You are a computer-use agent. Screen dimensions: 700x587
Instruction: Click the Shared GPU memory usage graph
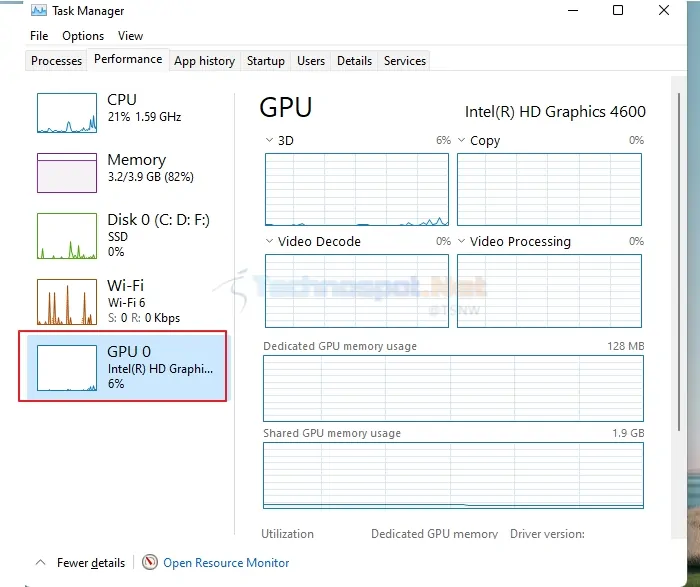click(x=453, y=475)
